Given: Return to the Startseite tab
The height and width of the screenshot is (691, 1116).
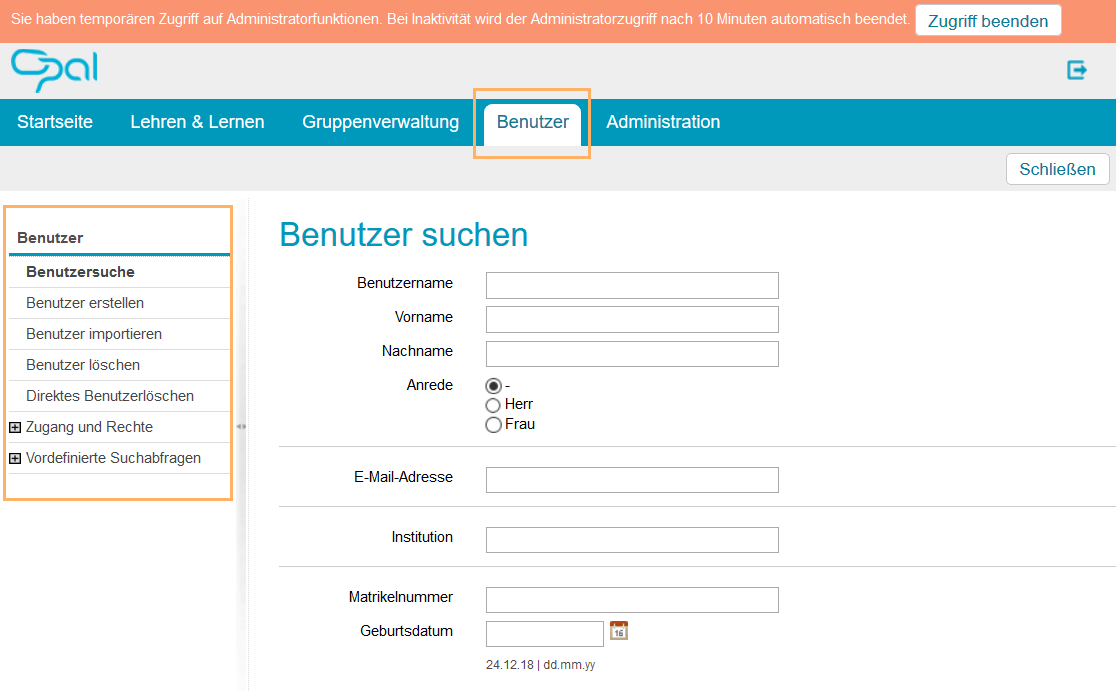Looking at the screenshot, I should (x=55, y=122).
